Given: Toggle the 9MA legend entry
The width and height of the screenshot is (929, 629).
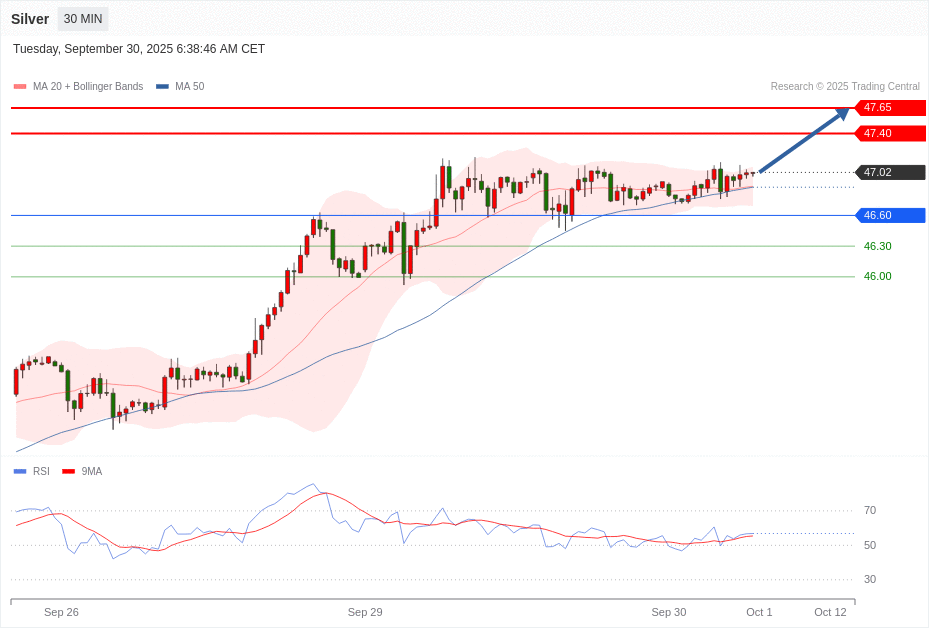Looking at the screenshot, I should click(x=82, y=471).
